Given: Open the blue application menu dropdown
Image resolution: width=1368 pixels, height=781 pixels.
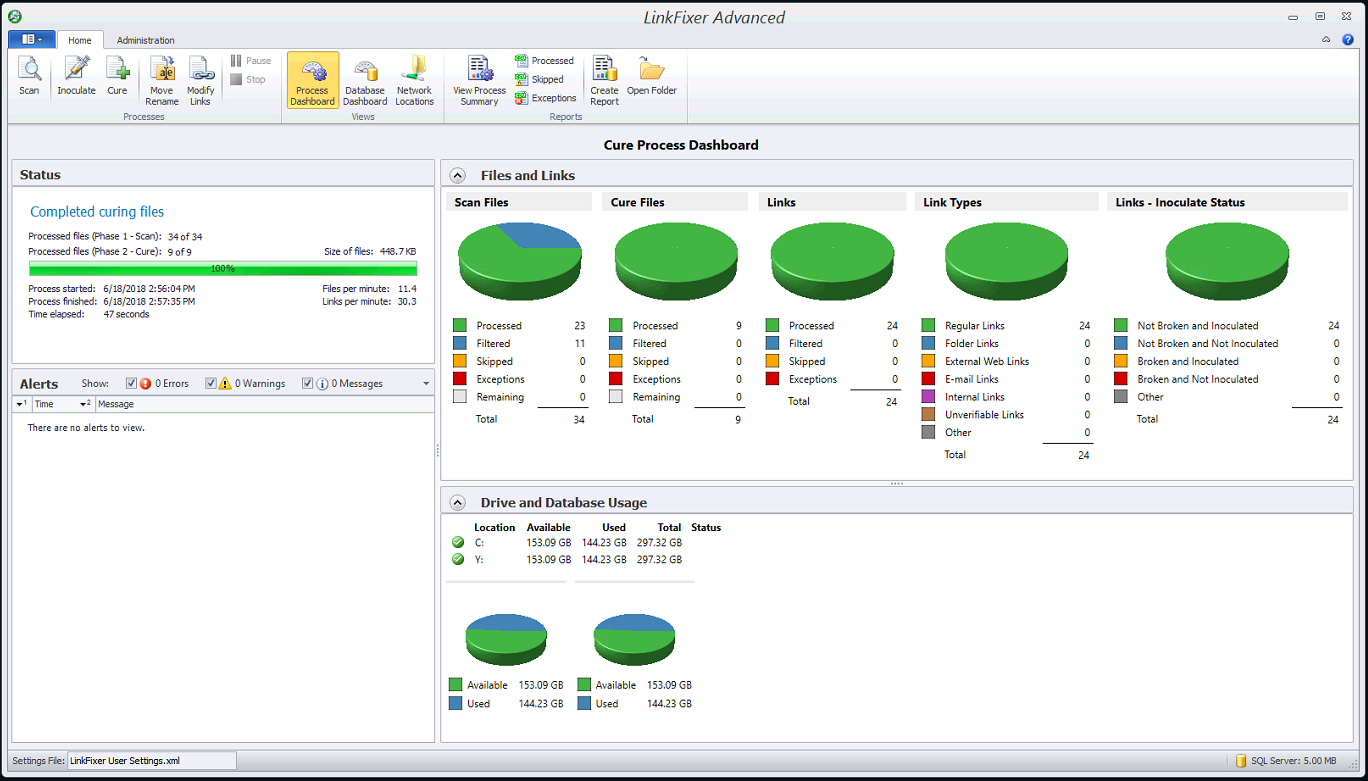Looking at the screenshot, I should coord(32,39).
